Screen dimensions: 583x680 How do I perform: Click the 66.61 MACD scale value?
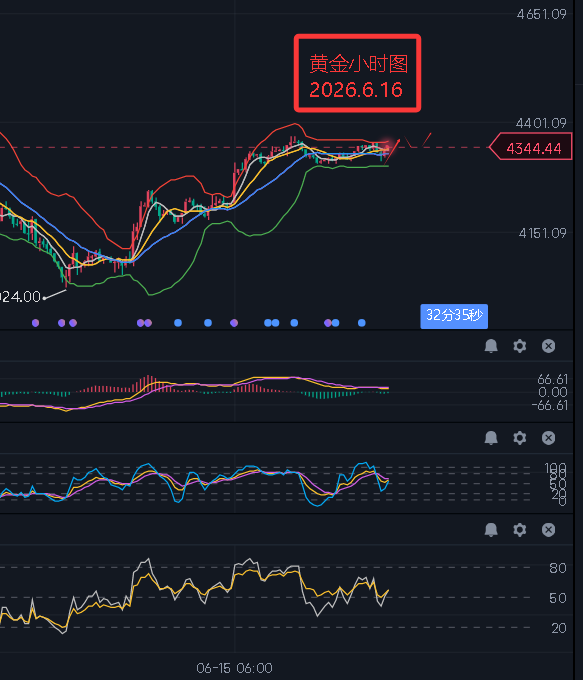point(552,379)
